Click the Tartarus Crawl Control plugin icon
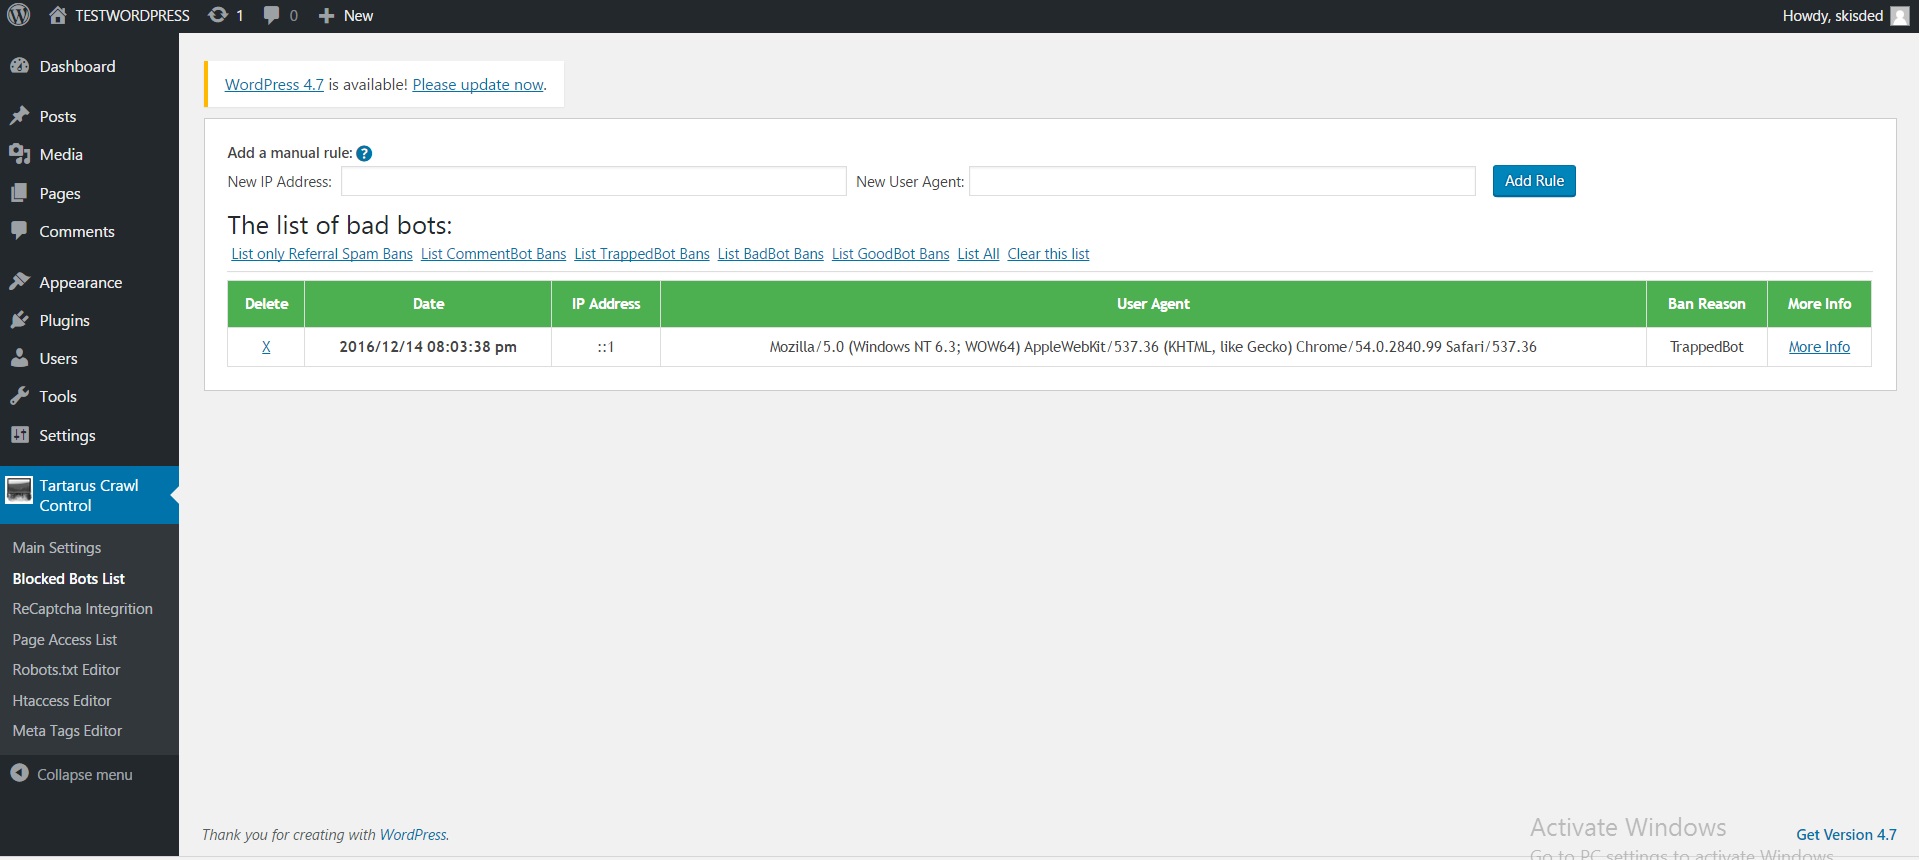 pyautogui.click(x=19, y=490)
